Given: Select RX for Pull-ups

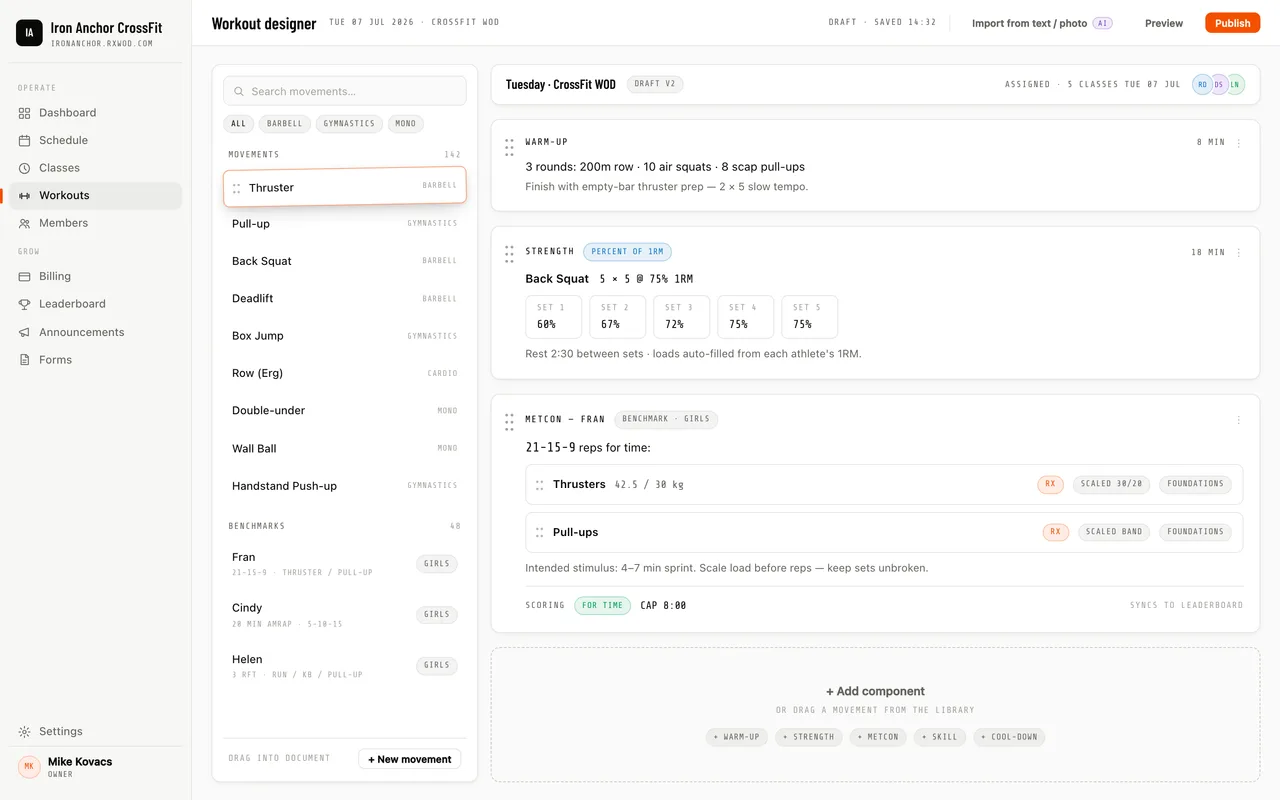Looking at the screenshot, I should 1056,532.
